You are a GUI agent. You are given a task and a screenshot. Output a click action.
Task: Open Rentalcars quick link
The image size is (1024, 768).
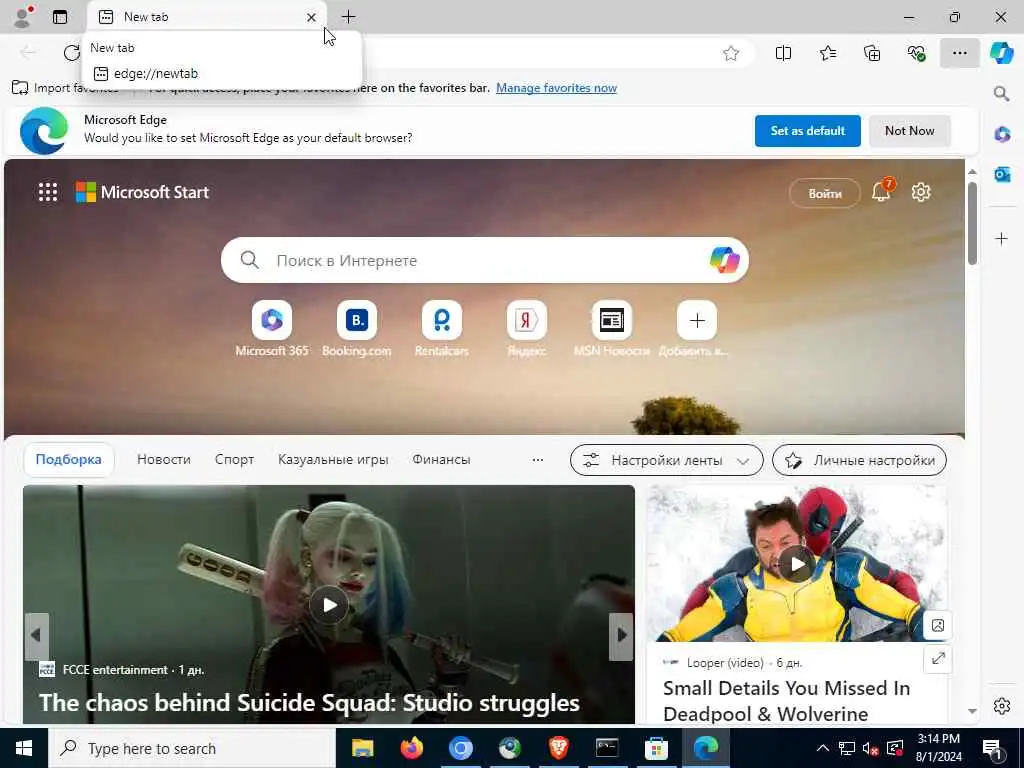coord(441,328)
